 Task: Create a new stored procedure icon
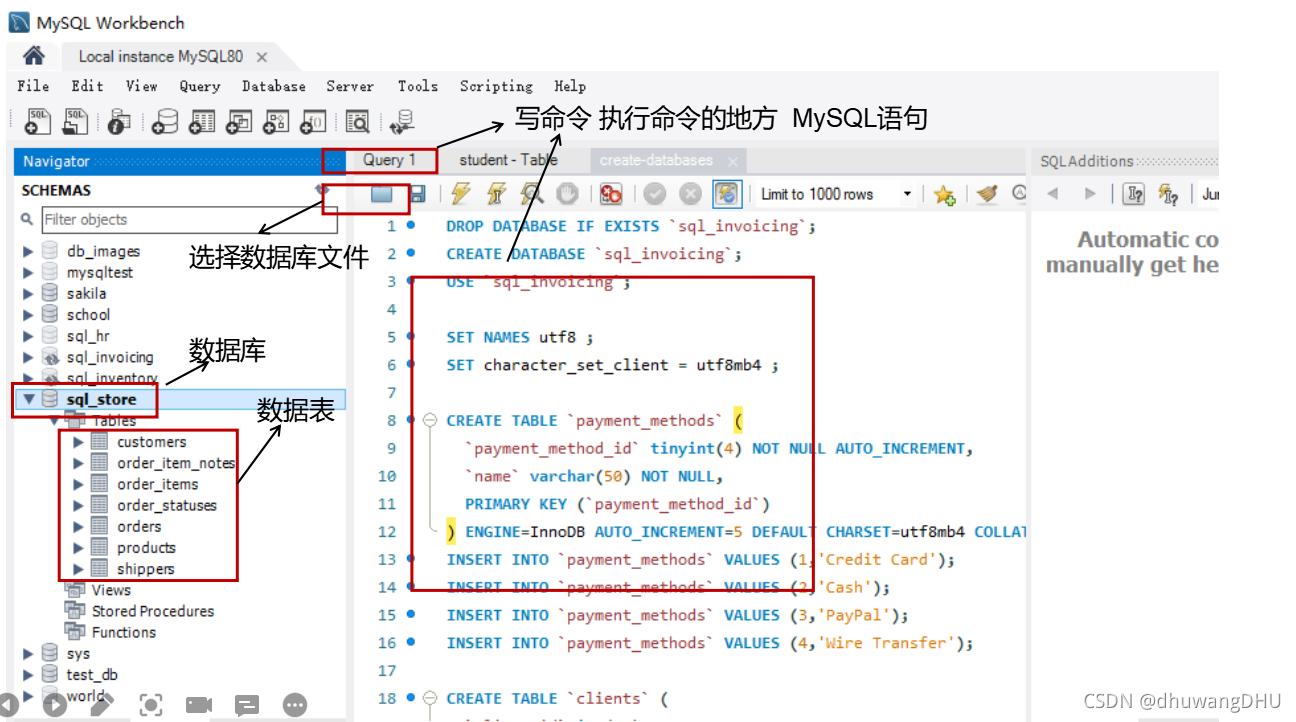click(276, 121)
